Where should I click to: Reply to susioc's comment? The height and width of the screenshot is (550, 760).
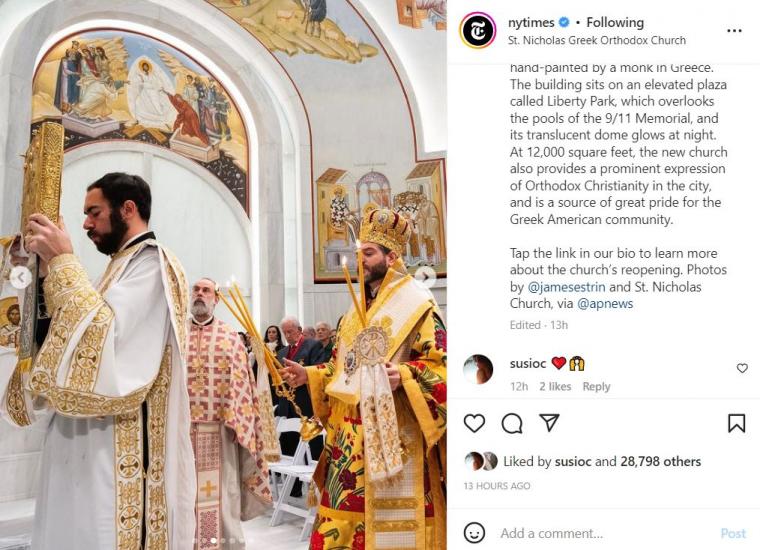(x=596, y=387)
